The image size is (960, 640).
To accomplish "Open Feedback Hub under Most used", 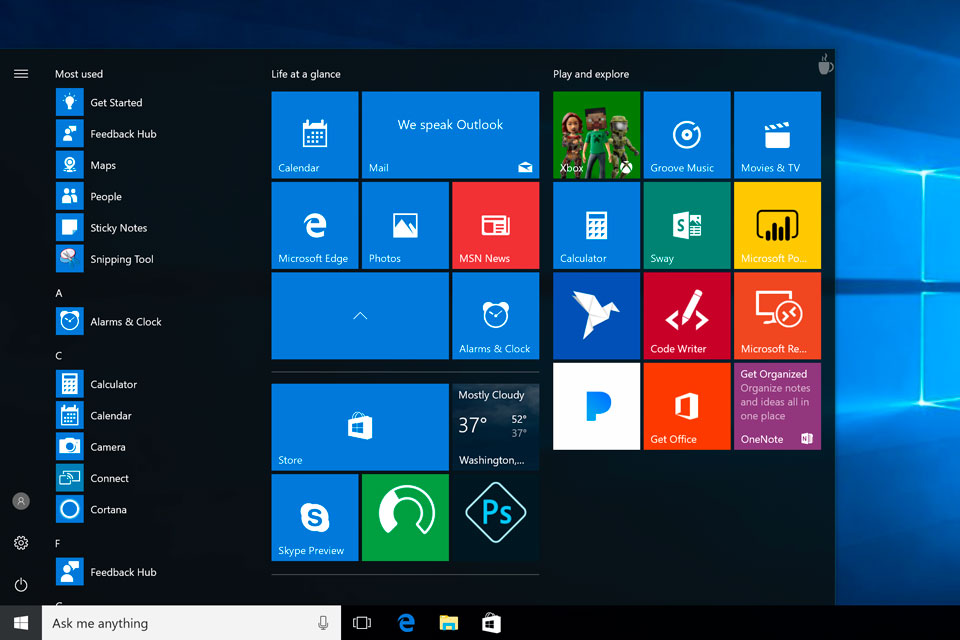I will pyautogui.click(x=106, y=134).
